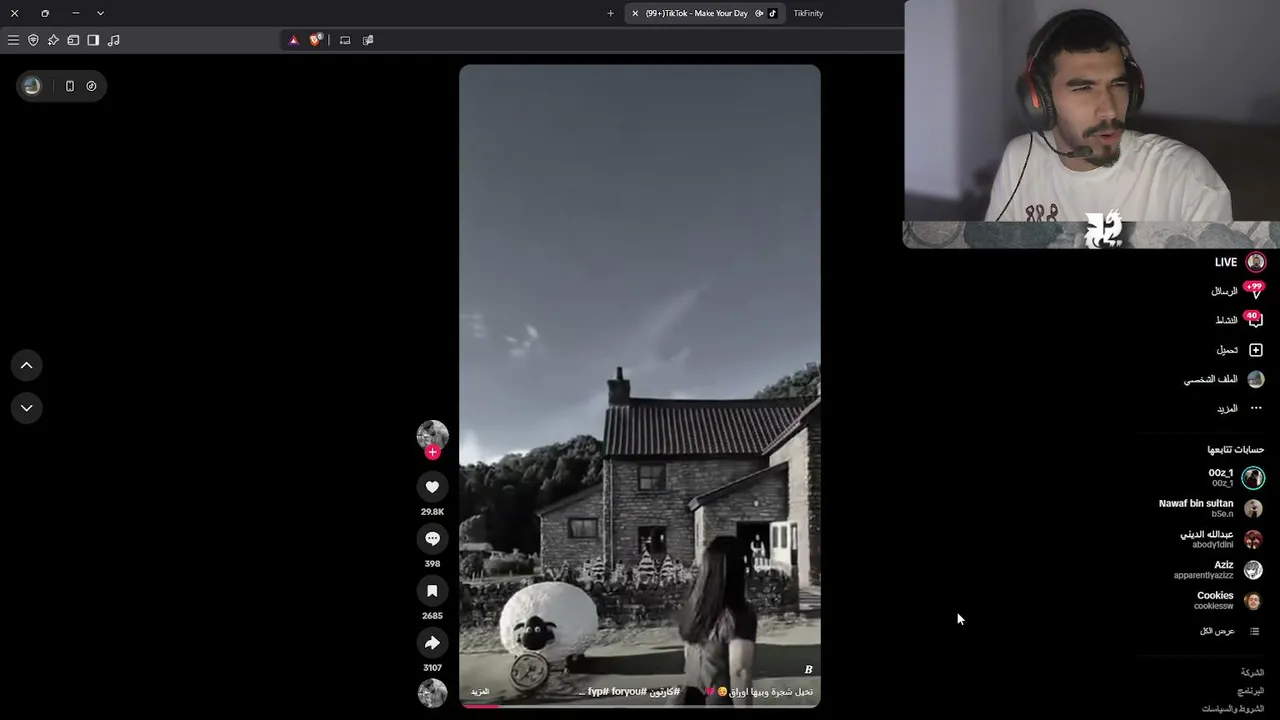Open the sound disc at bottom of action column

point(432,693)
